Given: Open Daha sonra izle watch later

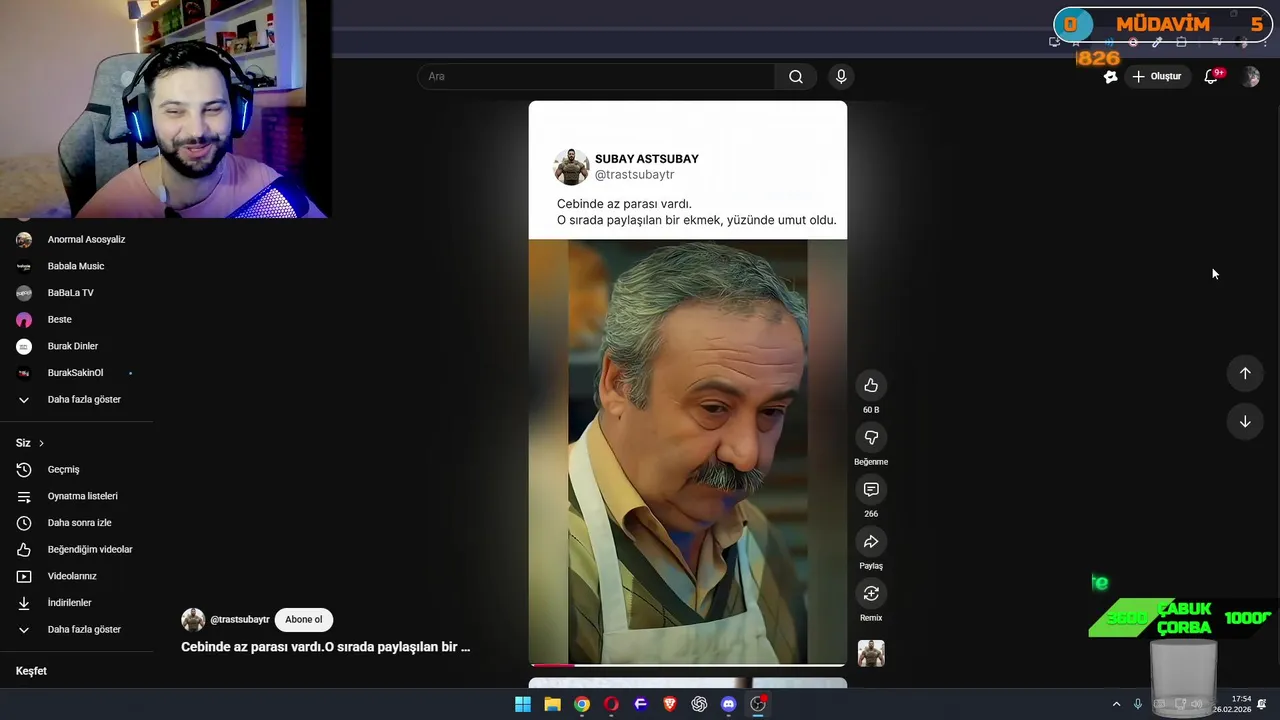Looking at the screenshot, I should pos(77,523).
